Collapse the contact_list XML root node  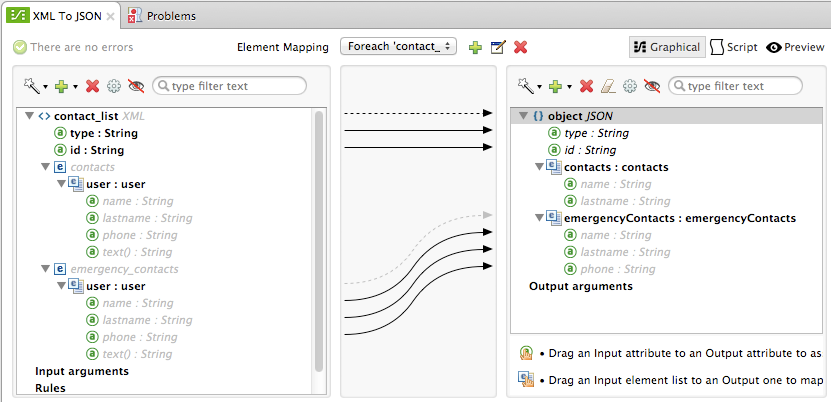click(27, 116)
